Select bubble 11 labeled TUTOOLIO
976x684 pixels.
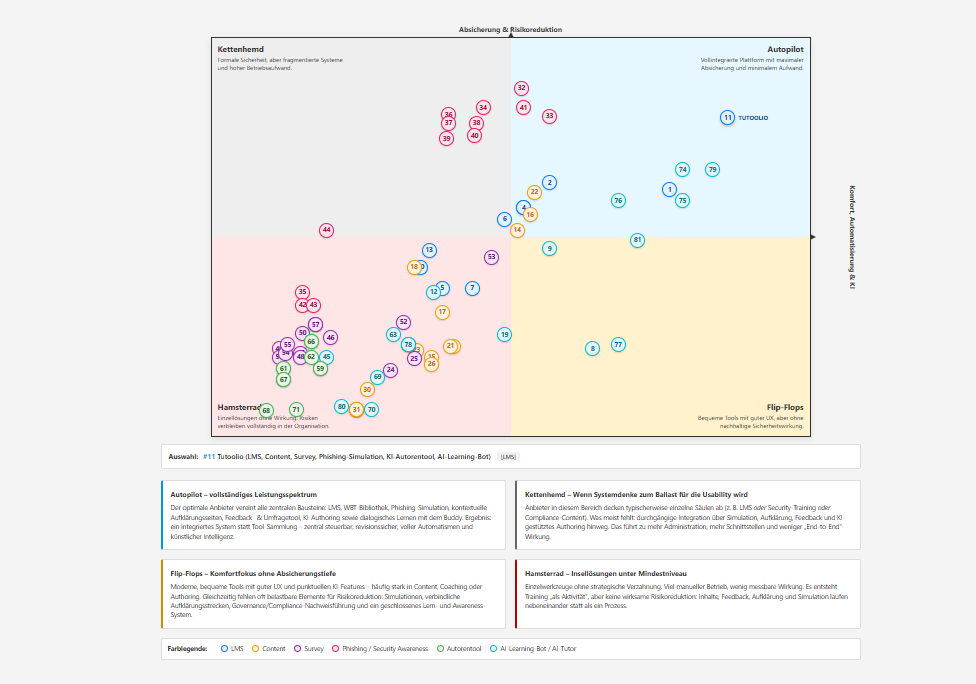[x=727, y=118]
